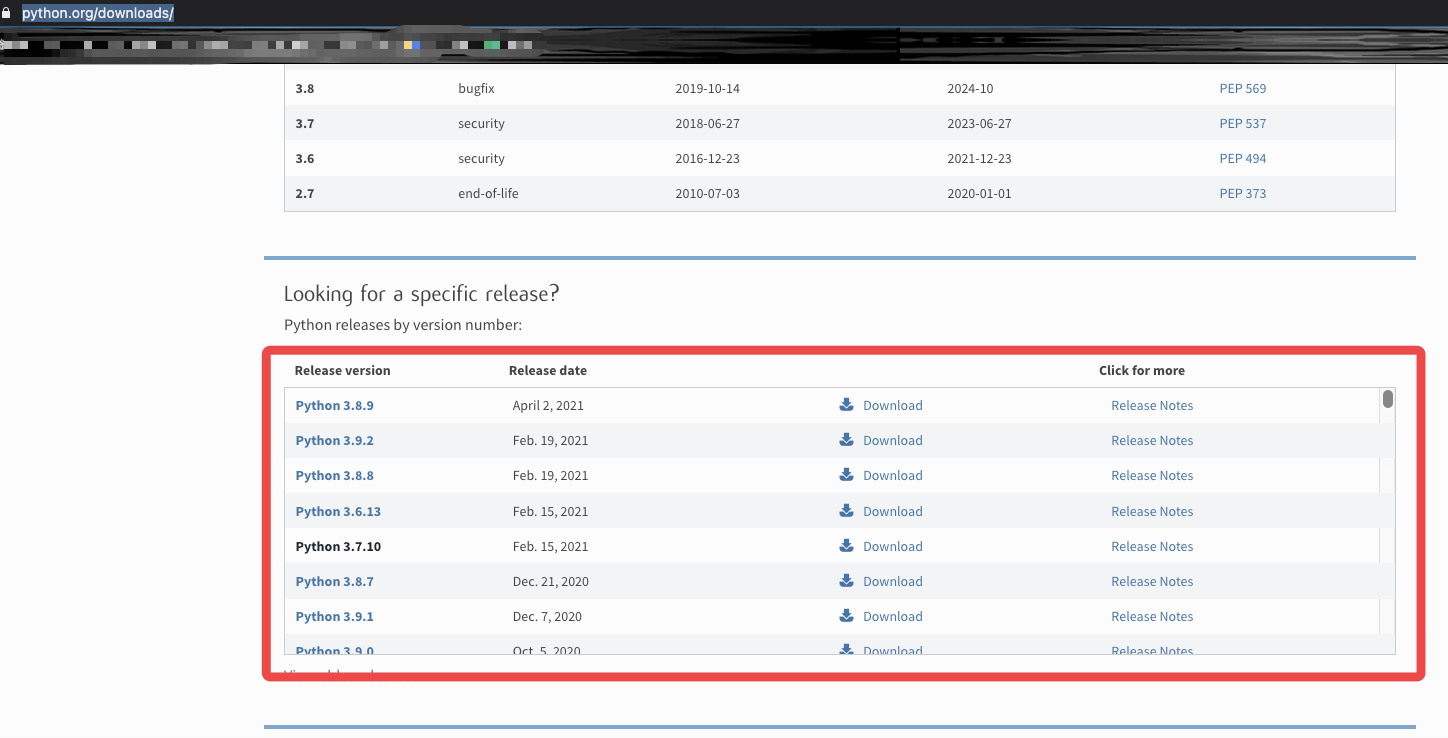Click Download text link for Python 3.9.2
Screen dimensions: 1448x738
(x=893, y=440)
